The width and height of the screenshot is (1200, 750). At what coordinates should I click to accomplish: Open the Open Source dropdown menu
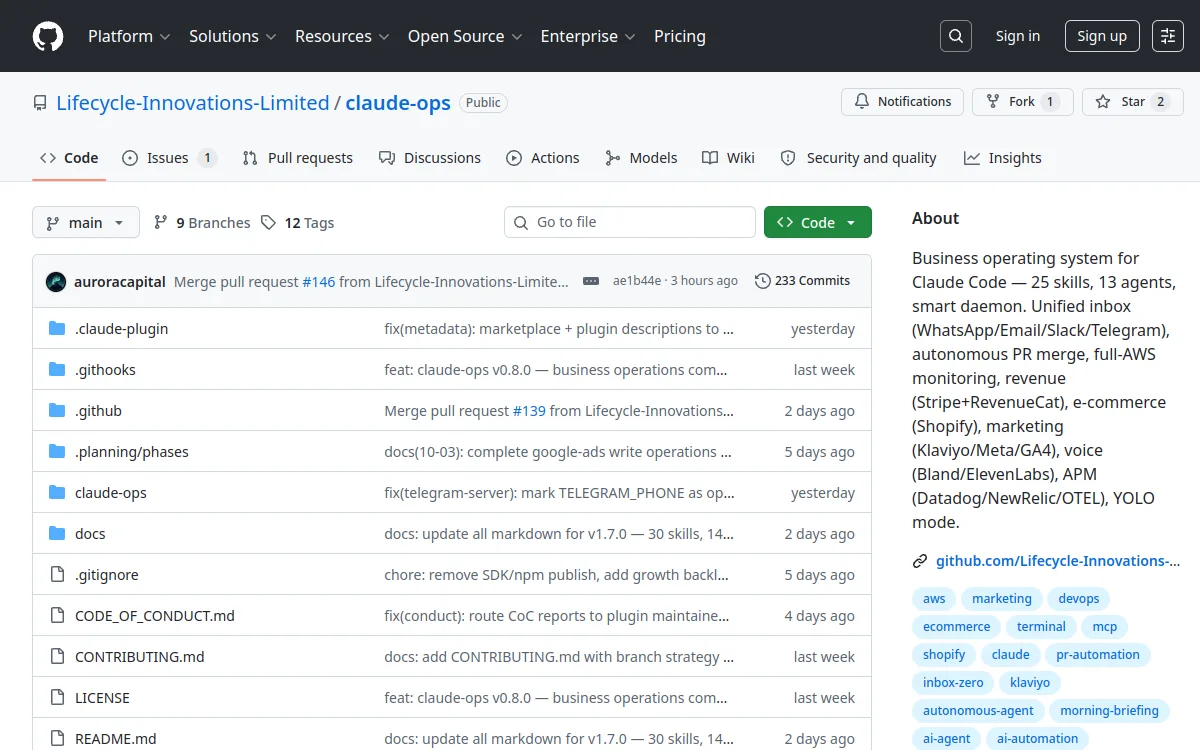465,36
